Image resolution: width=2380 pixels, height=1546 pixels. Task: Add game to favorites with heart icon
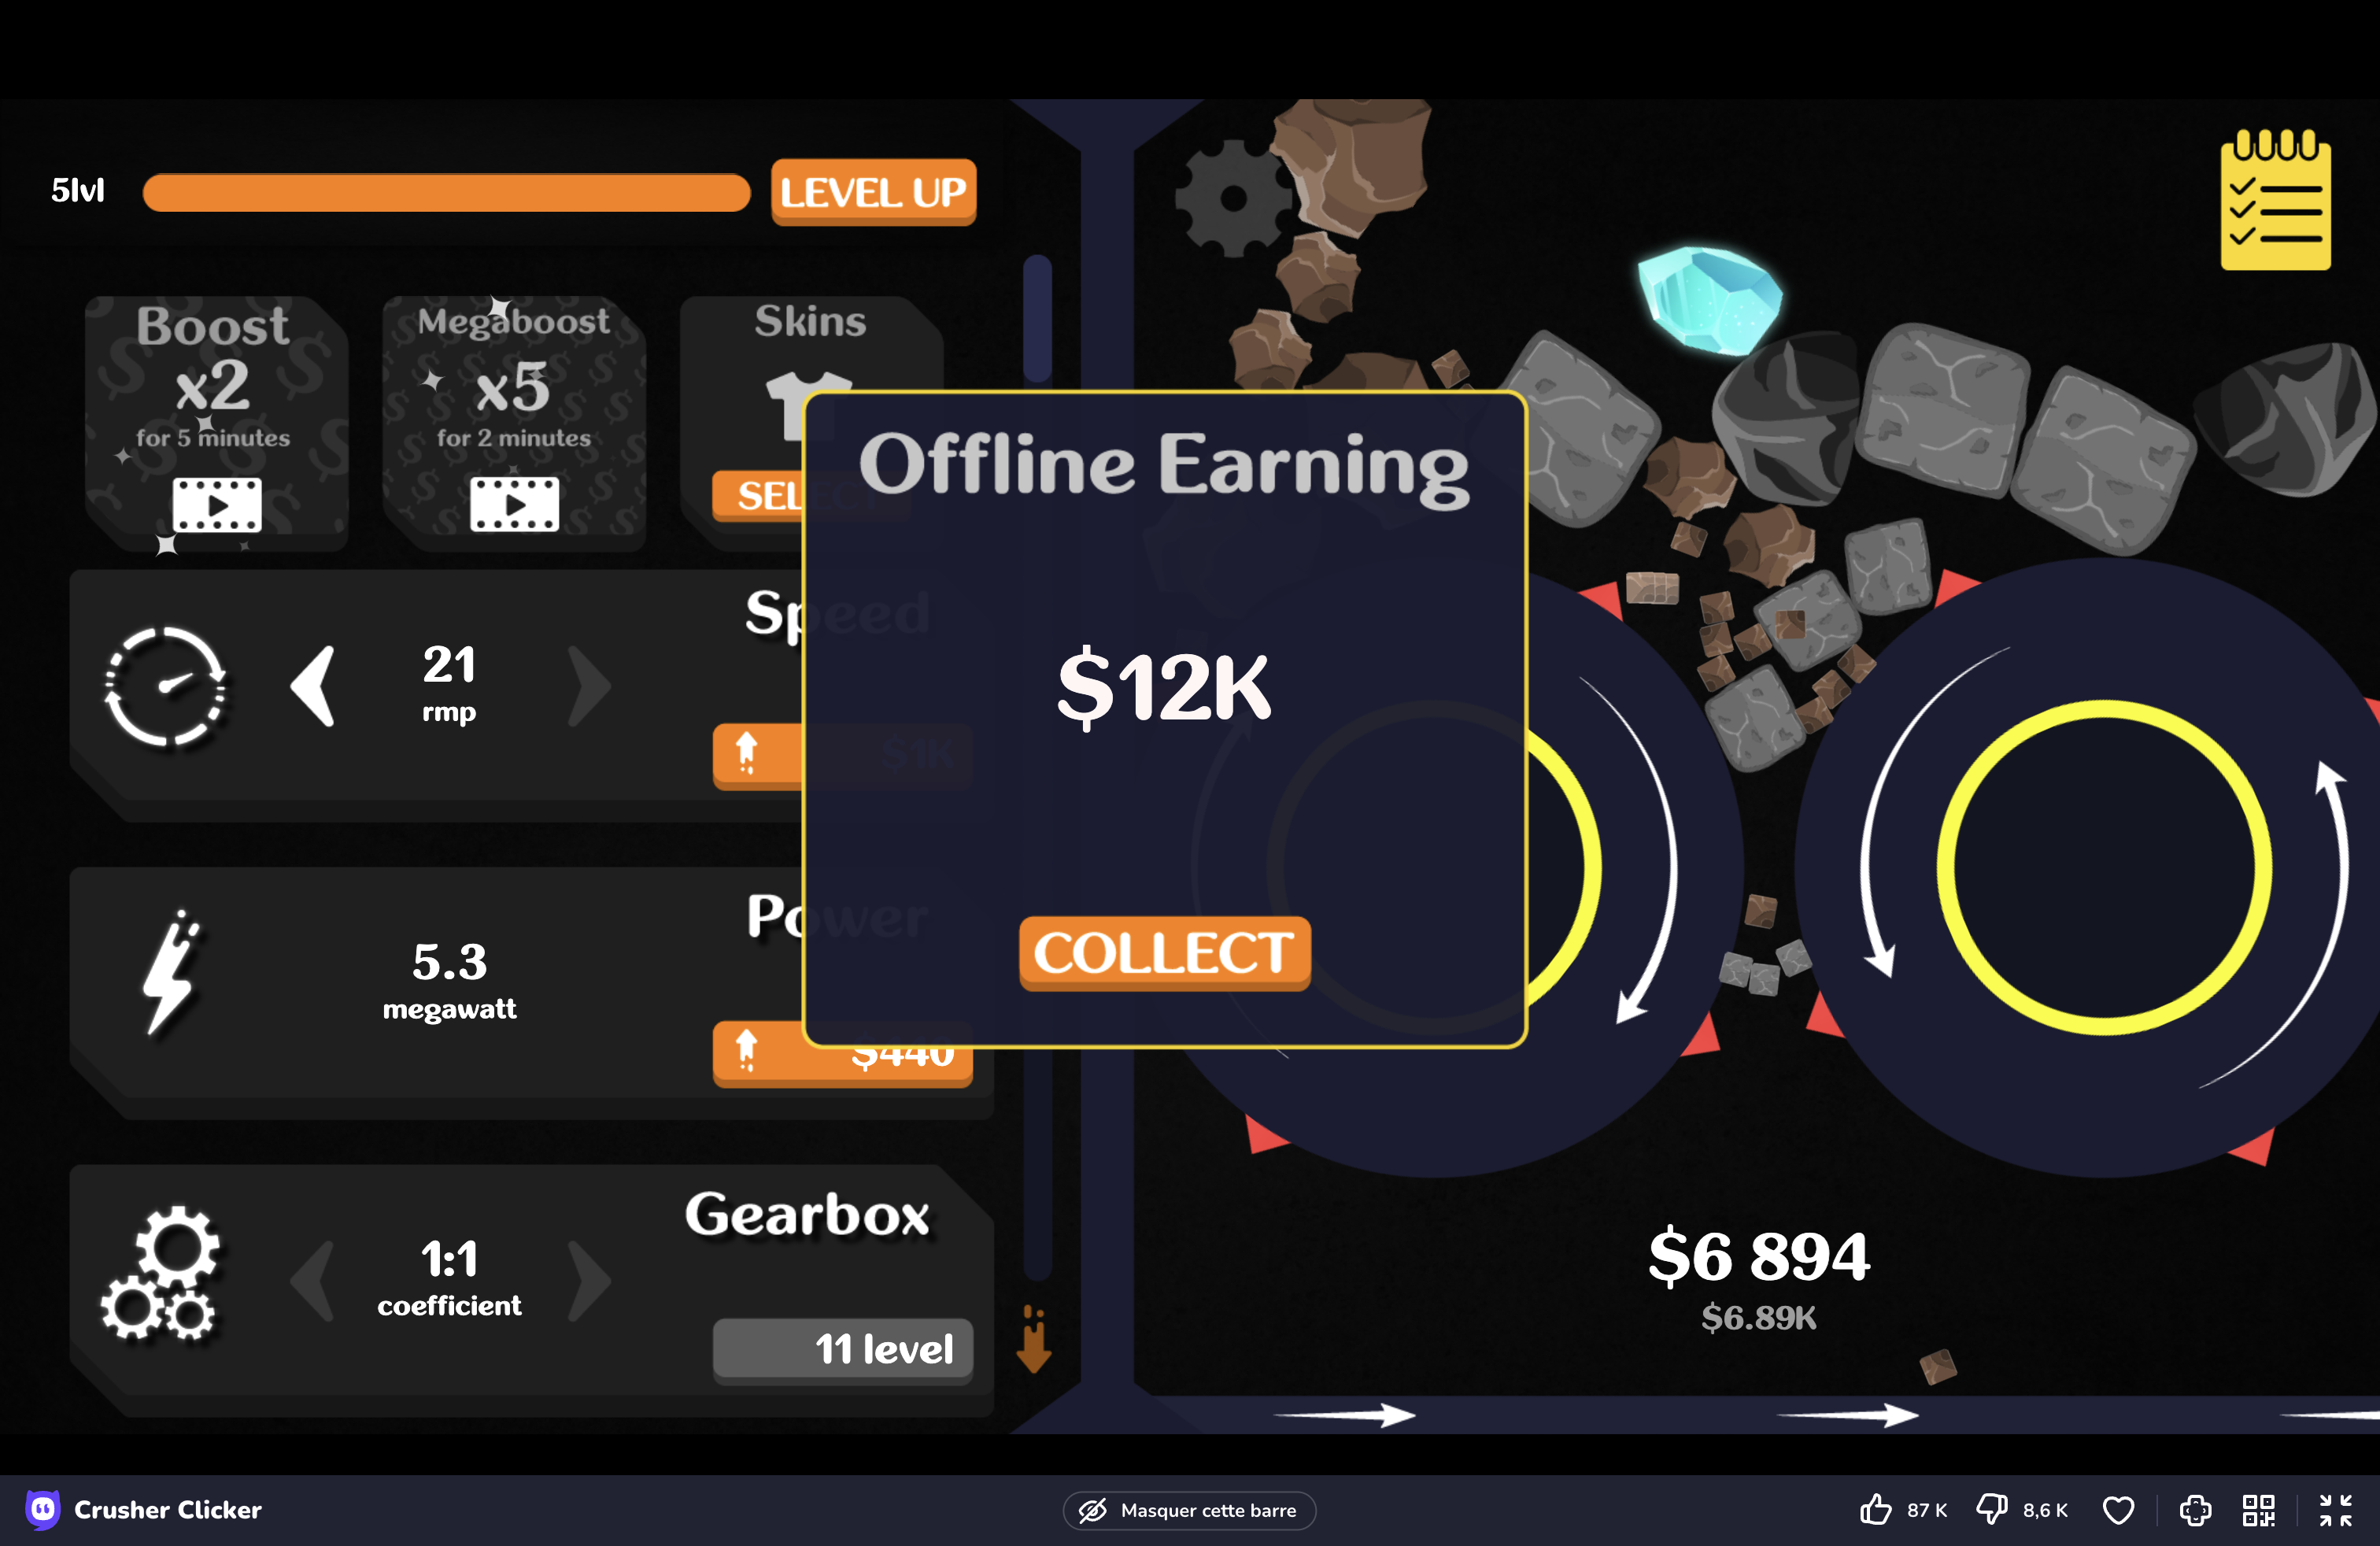click(x=2118, y=1509)
